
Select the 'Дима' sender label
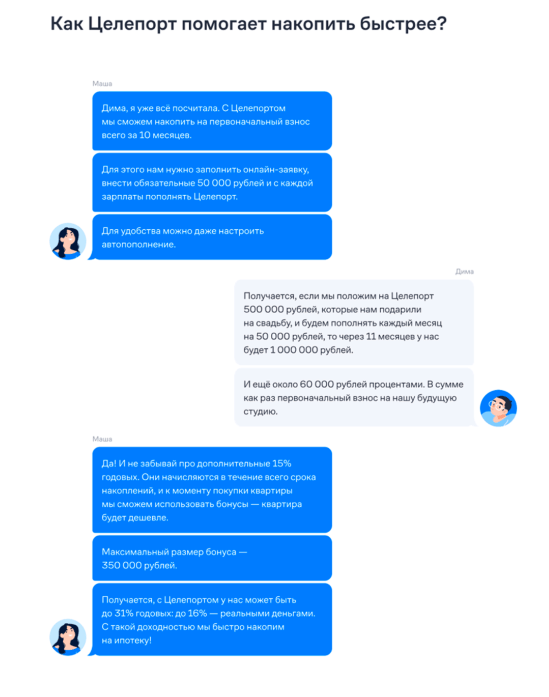coord(465,272)
